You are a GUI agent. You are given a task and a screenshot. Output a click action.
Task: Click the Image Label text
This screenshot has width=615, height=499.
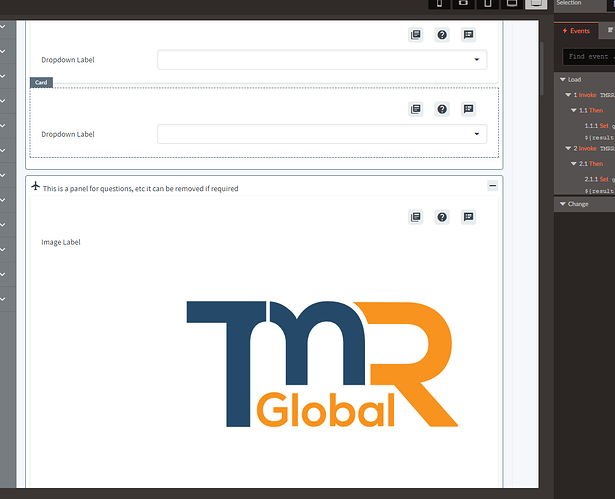point(61,242)
